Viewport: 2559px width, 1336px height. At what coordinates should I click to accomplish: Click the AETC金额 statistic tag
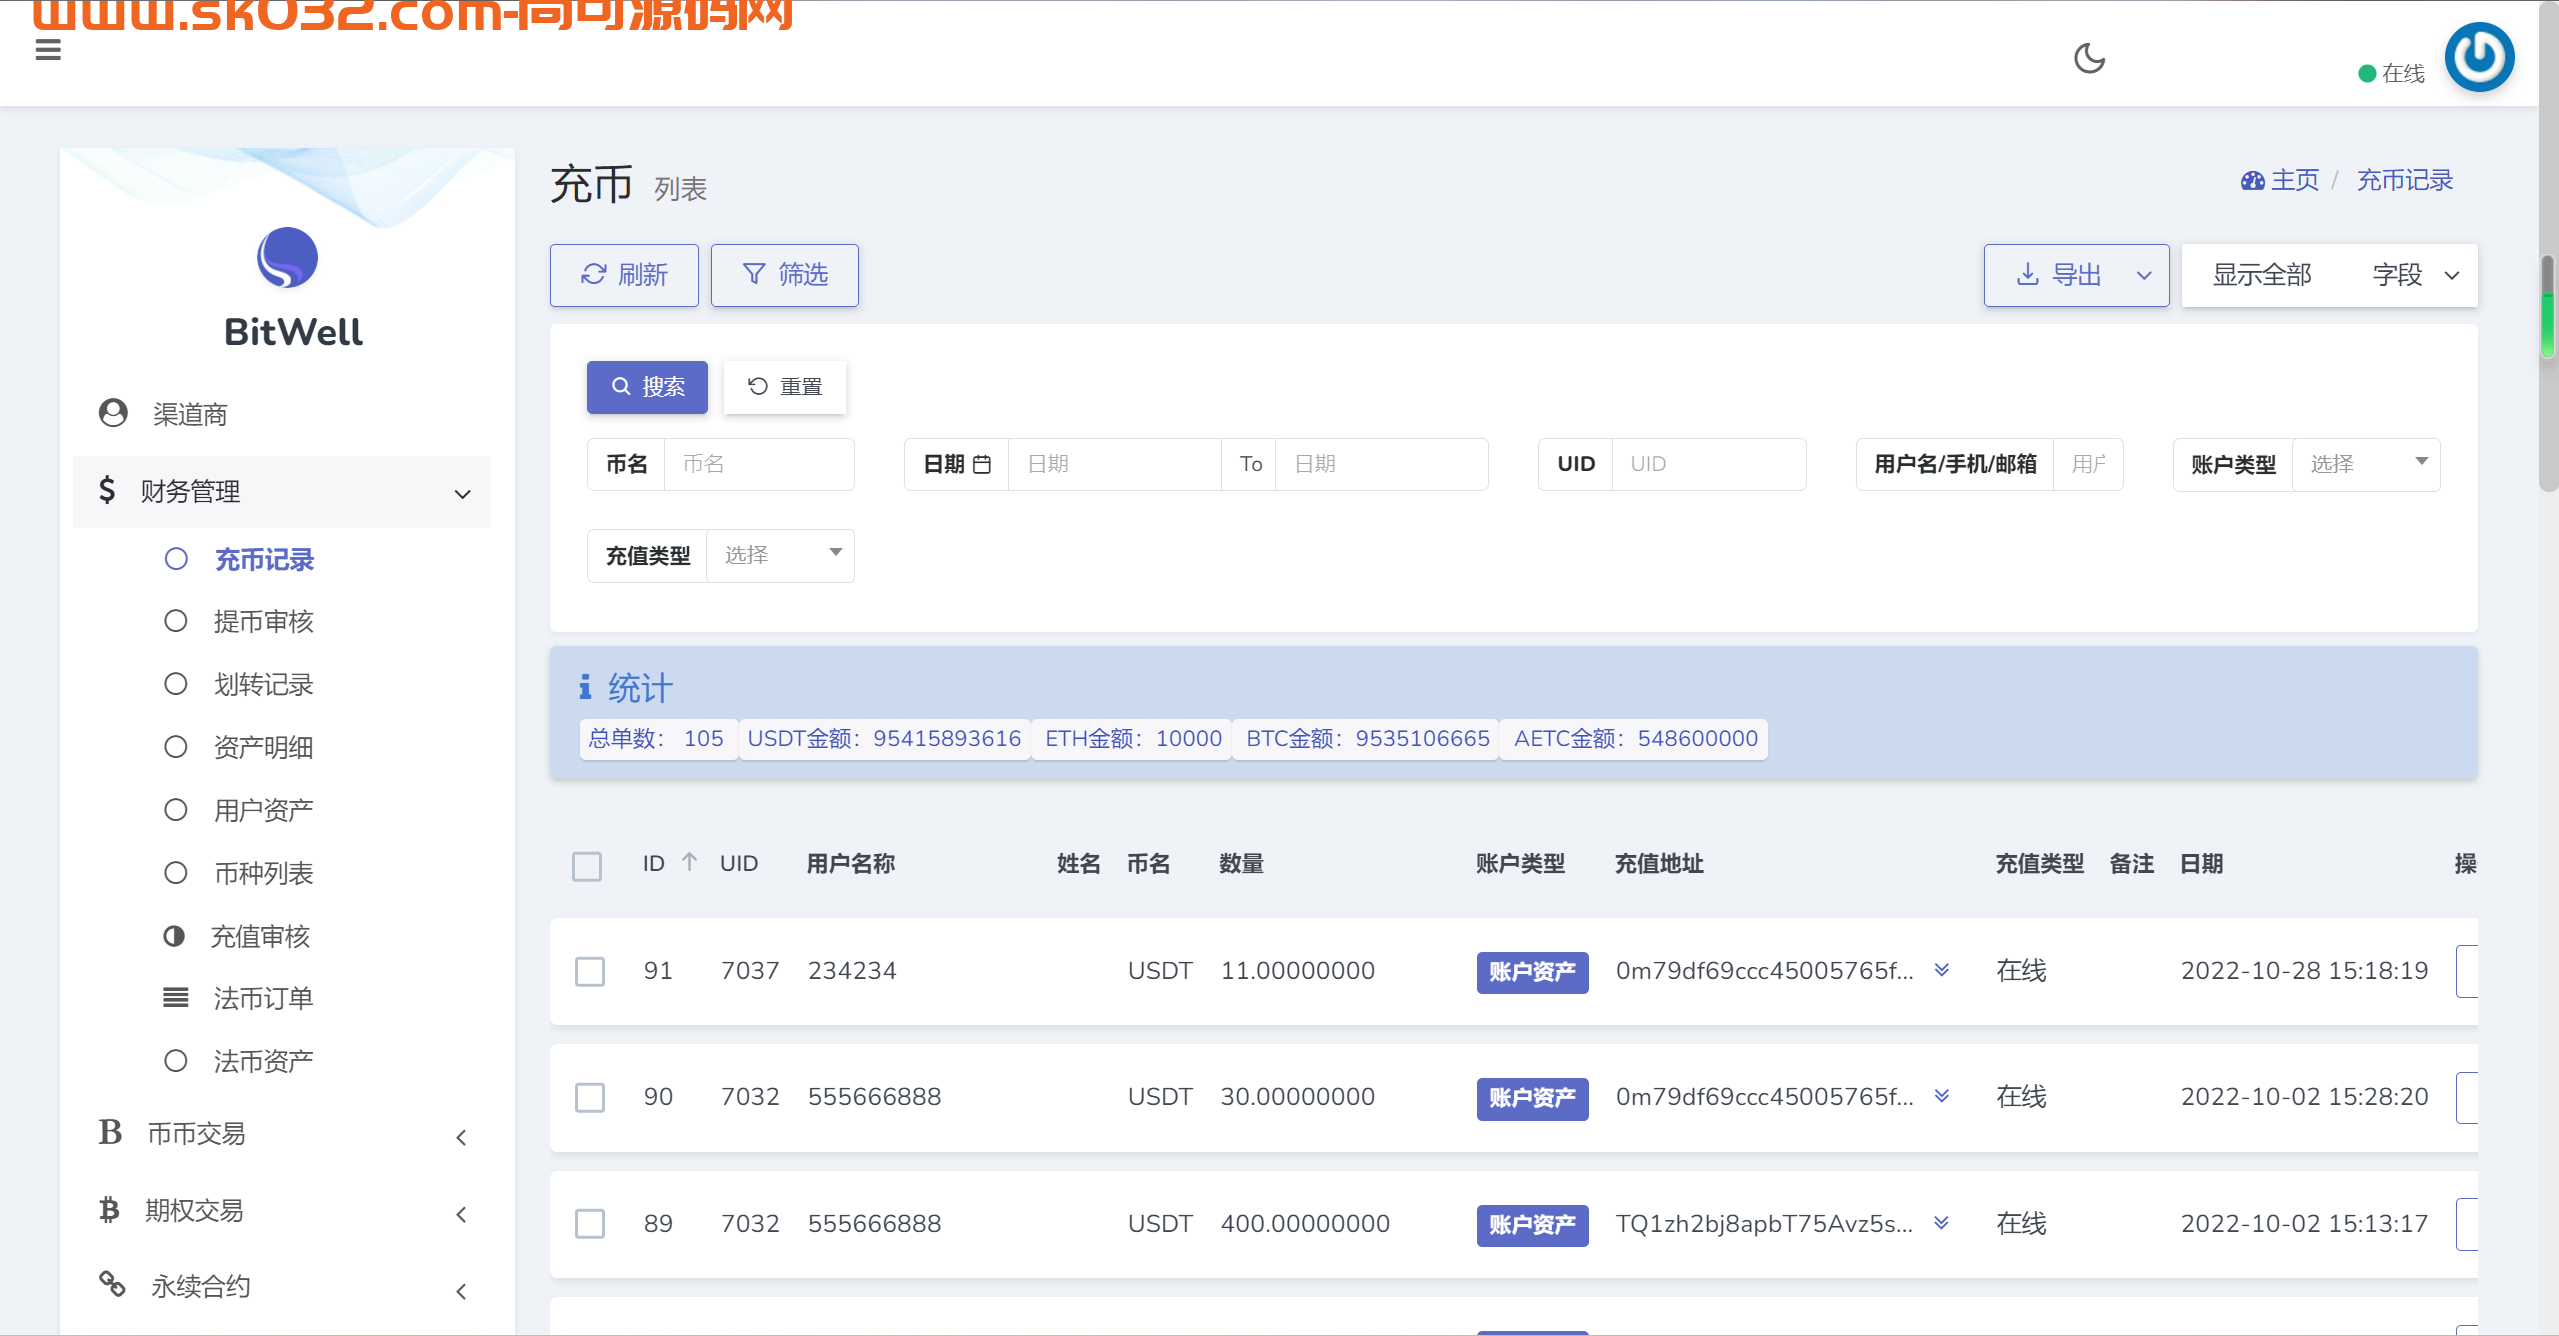(x=1636, y=739)
